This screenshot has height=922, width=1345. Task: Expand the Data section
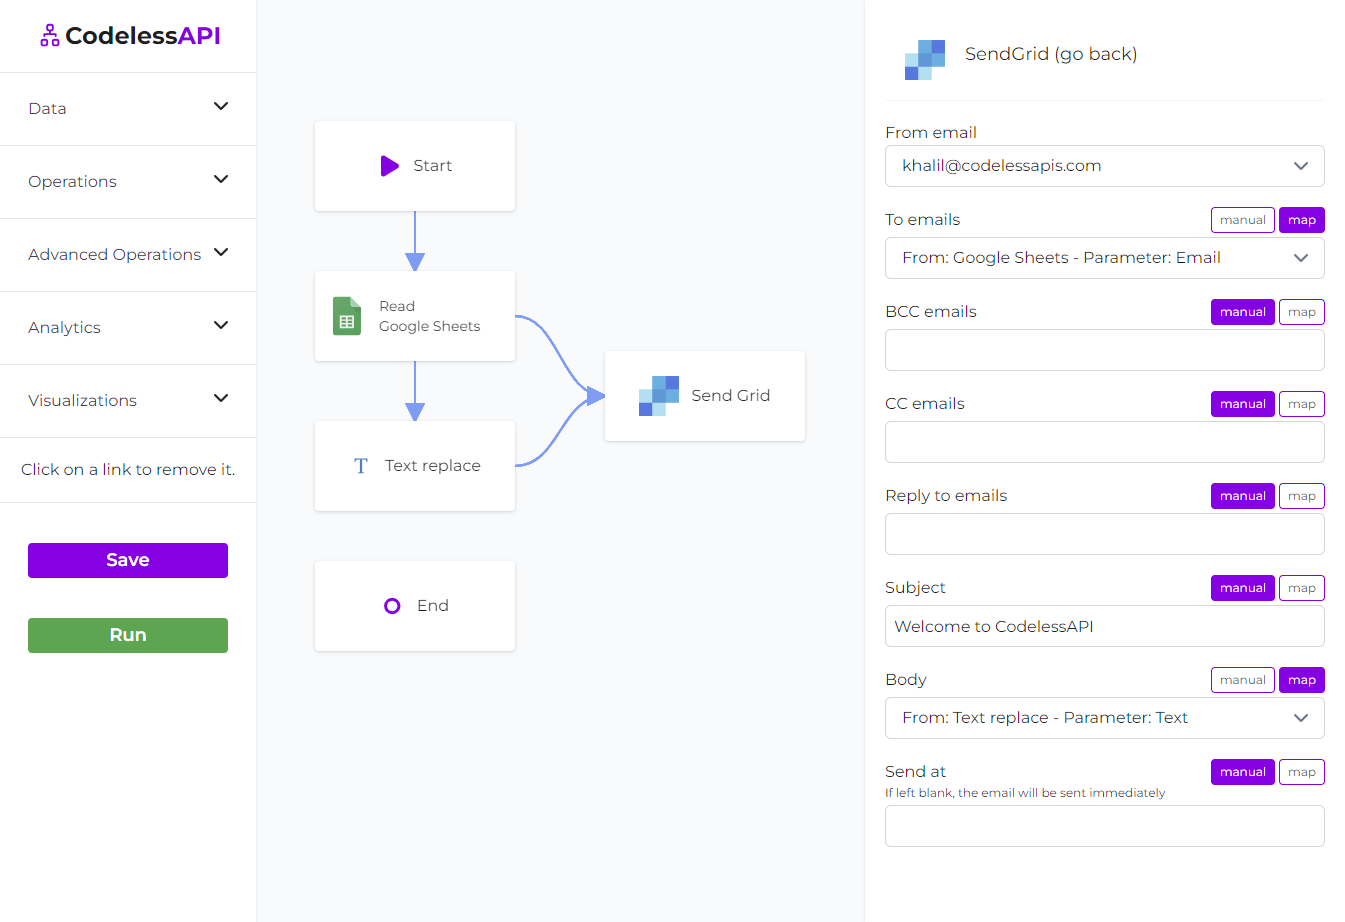[x=221, y=107]
